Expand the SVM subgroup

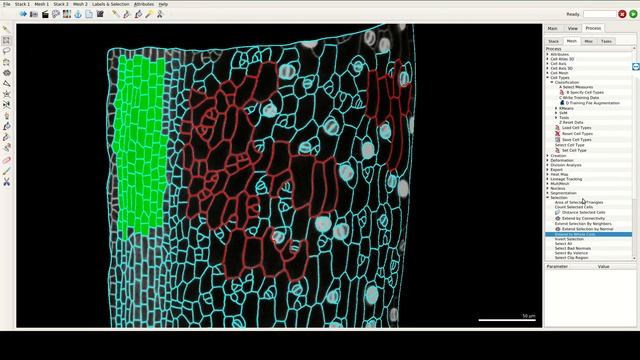click(x=556, y=113)
